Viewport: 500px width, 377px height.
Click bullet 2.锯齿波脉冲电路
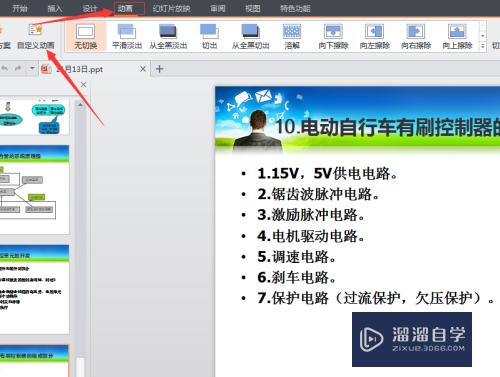pos(318,194)
